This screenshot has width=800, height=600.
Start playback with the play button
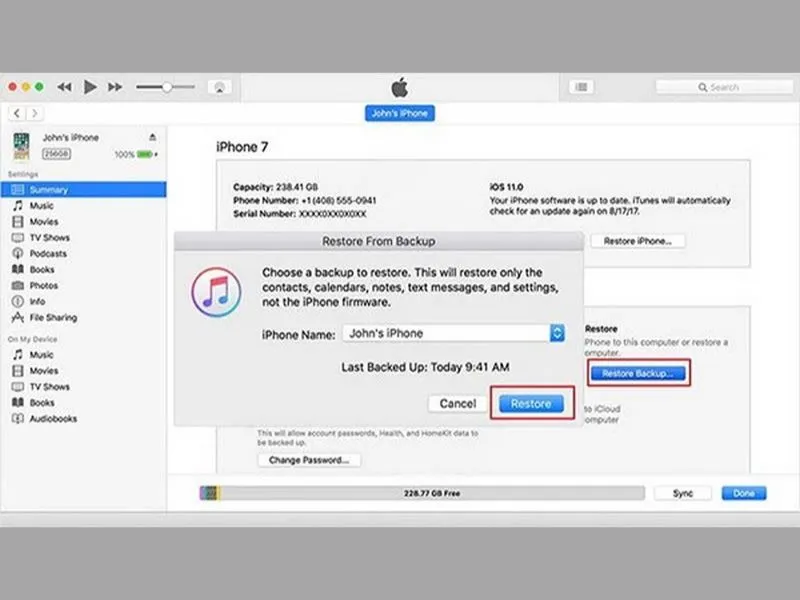click(x=90, y=87)
